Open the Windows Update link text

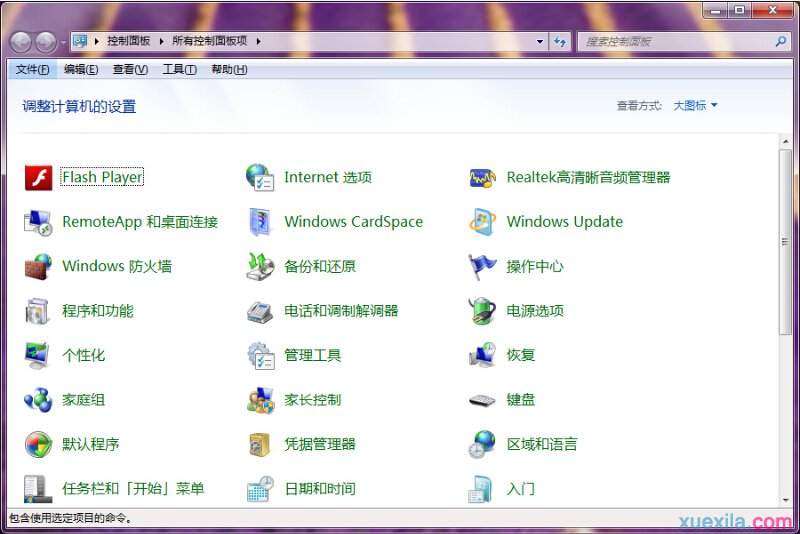click(x=565, y=222)
